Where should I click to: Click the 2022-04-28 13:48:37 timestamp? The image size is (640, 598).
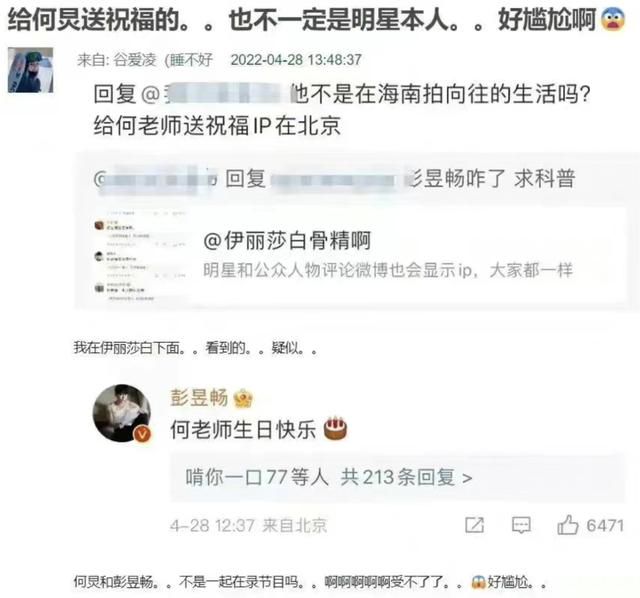click(x=296, y=60)
